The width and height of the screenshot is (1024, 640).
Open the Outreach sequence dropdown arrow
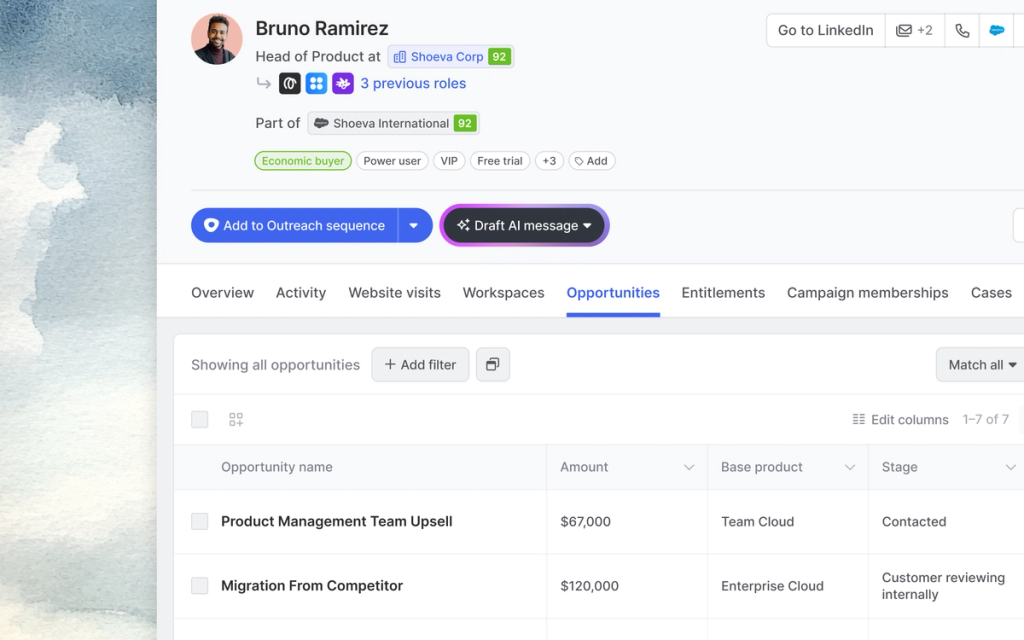(415, 225)
